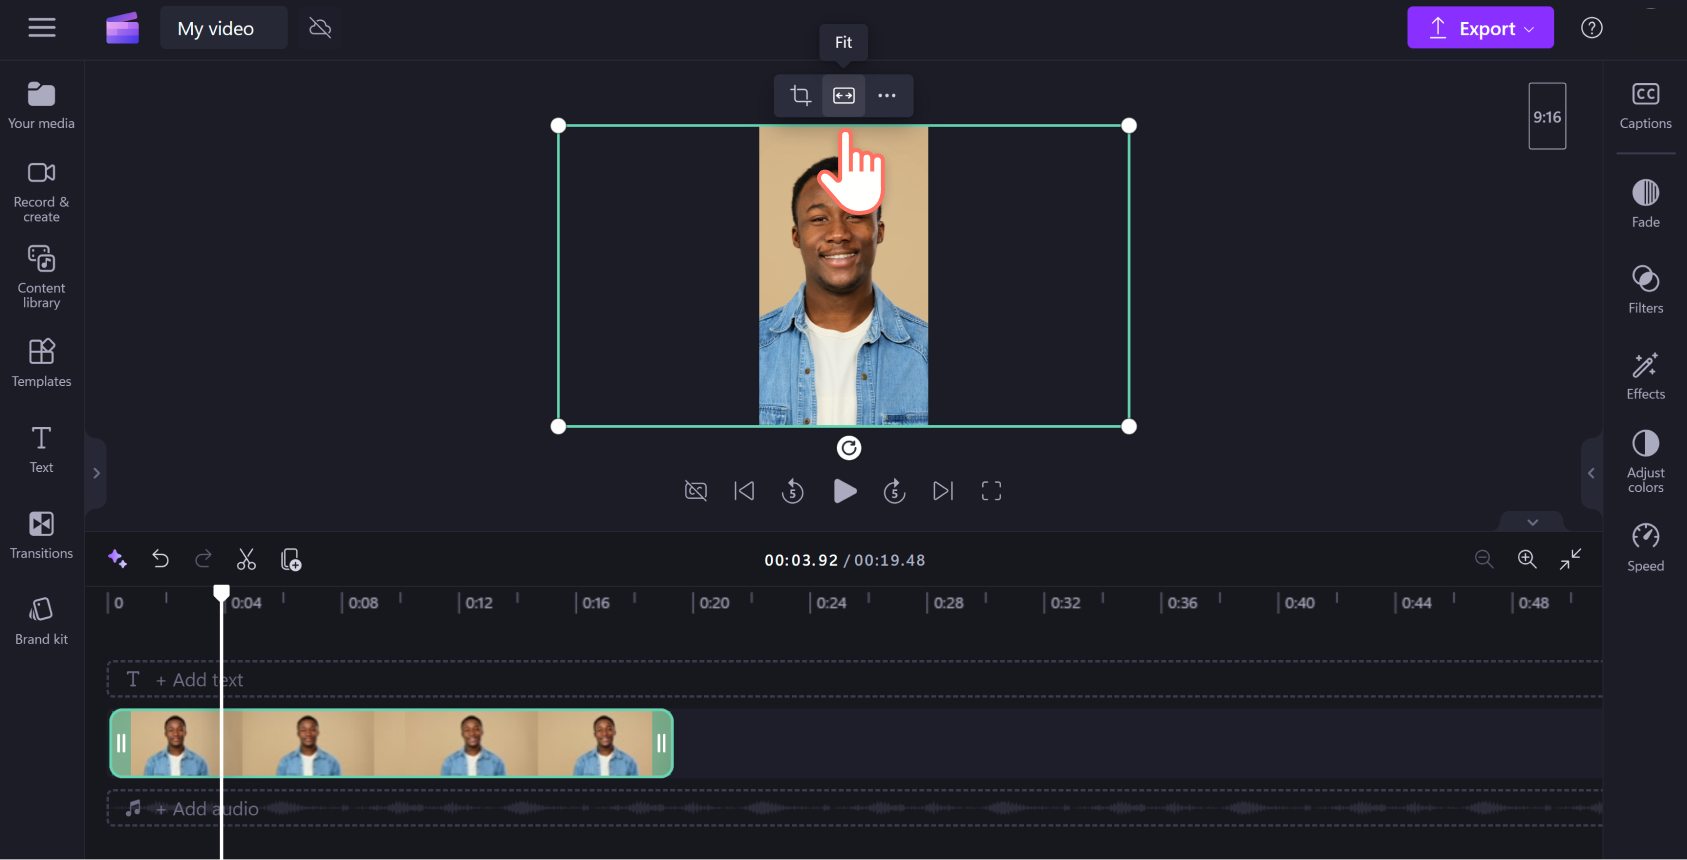Zoom out the timeline
Image resolution: width=1687 pixels, height=860 pixels.
(x=1484, y=559)
